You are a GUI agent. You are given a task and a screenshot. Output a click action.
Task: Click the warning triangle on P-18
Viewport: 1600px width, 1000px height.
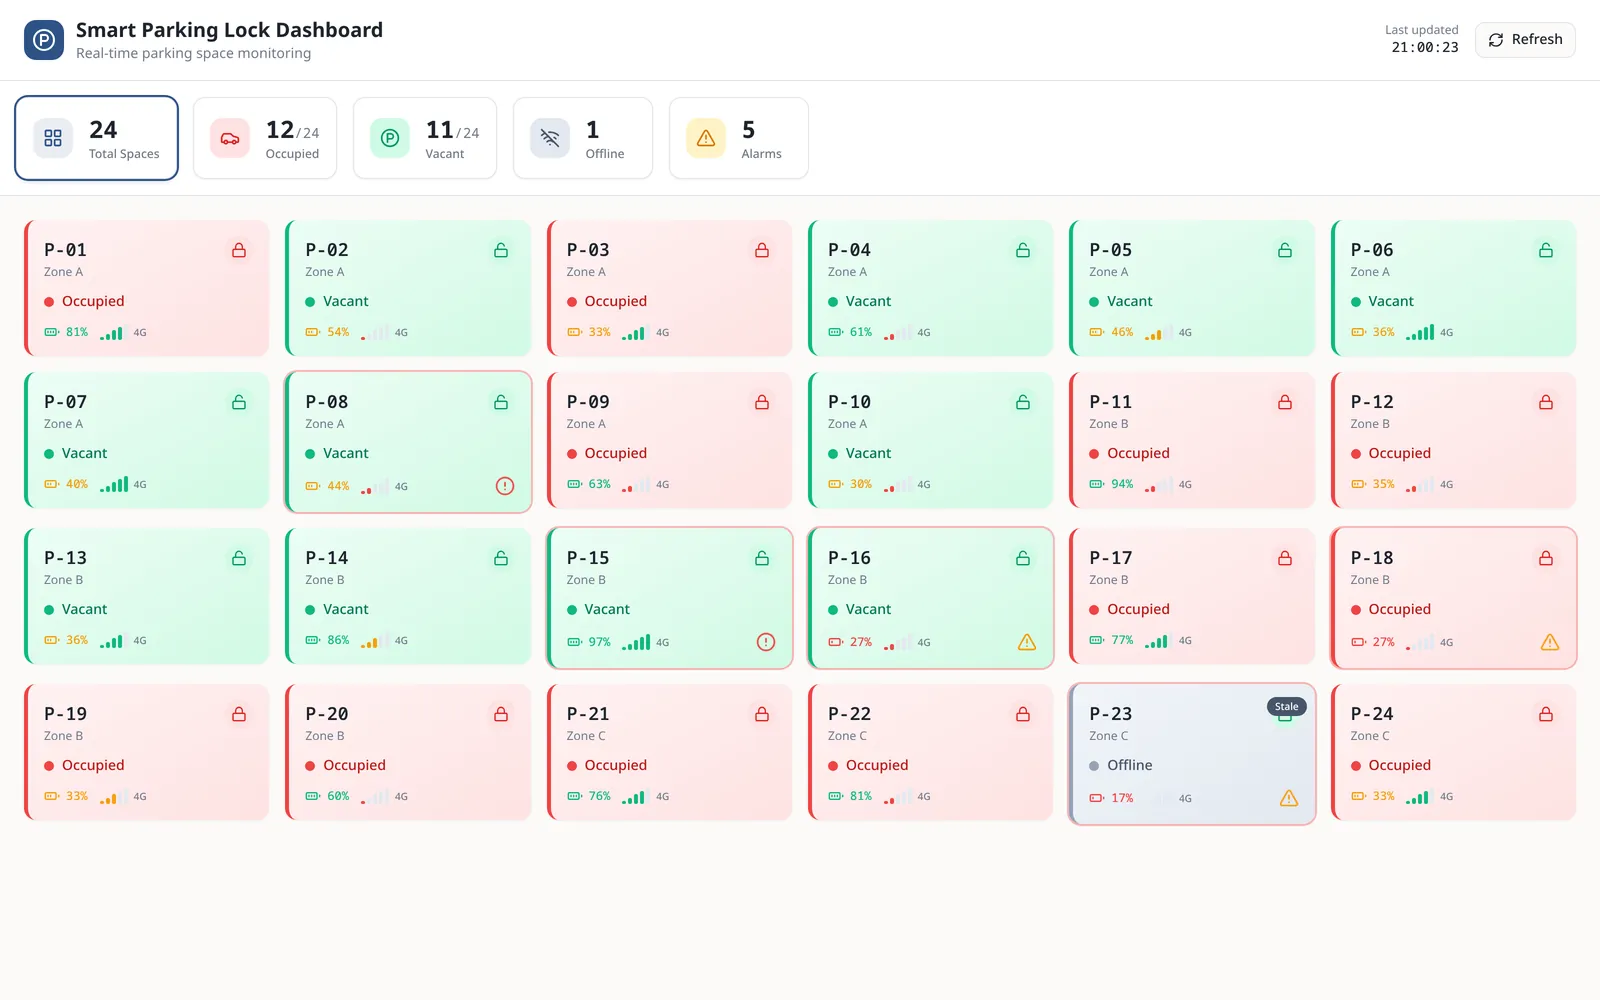tap(1550, 642)
